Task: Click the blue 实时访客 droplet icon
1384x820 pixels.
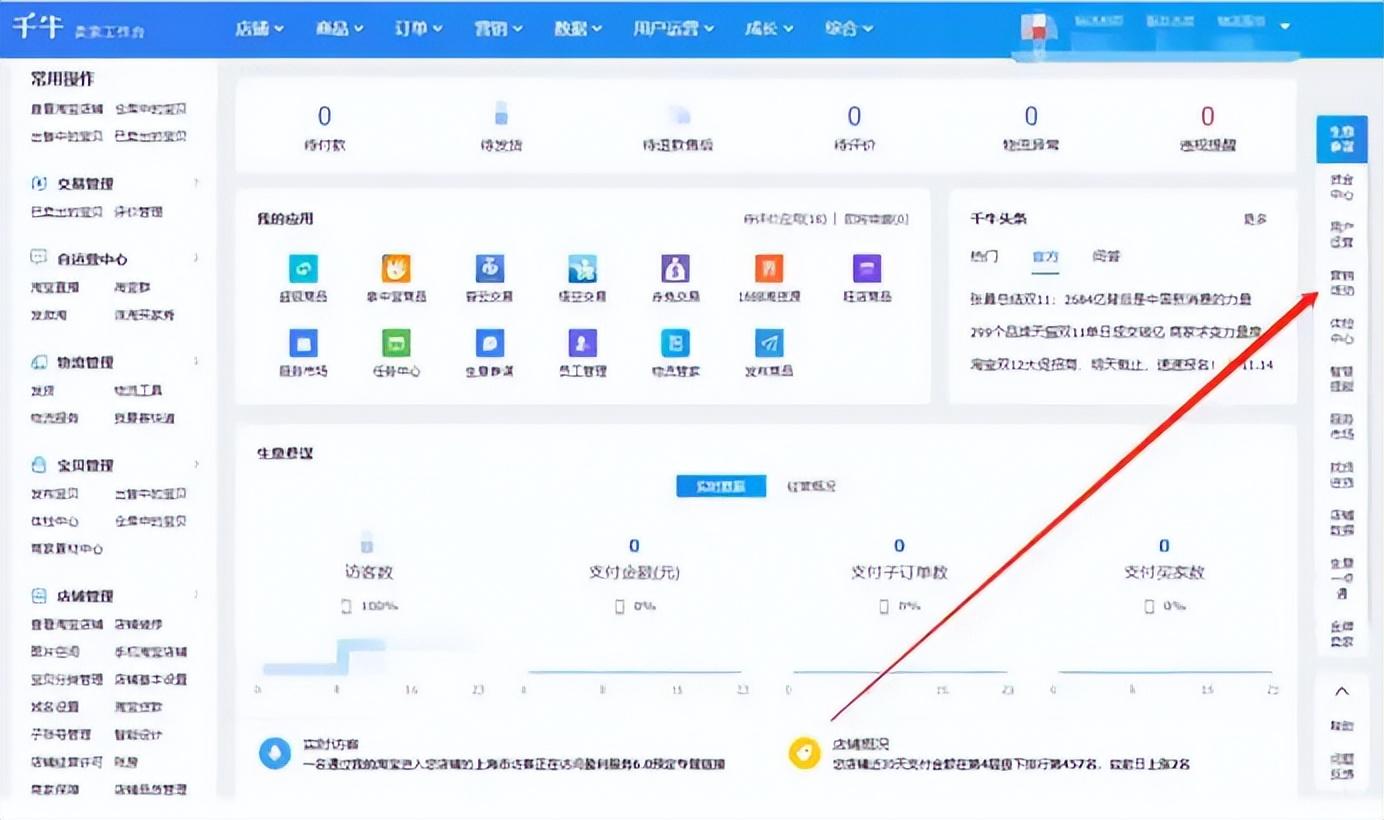Action: click(275, 753)
